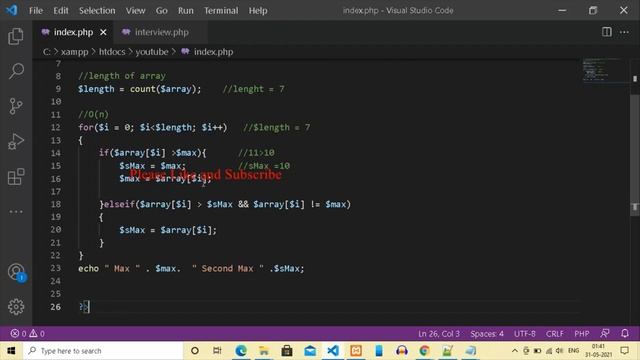Open the Go menu

[162, 11]
